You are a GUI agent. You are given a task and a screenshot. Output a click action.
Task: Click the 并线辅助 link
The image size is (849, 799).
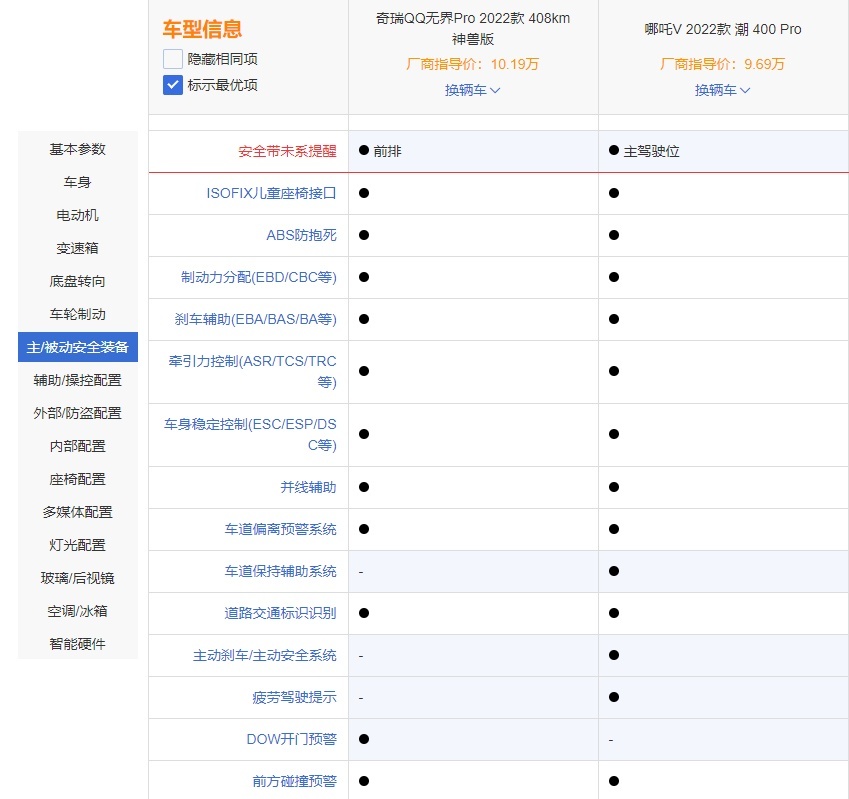click(x=308, y=487)
